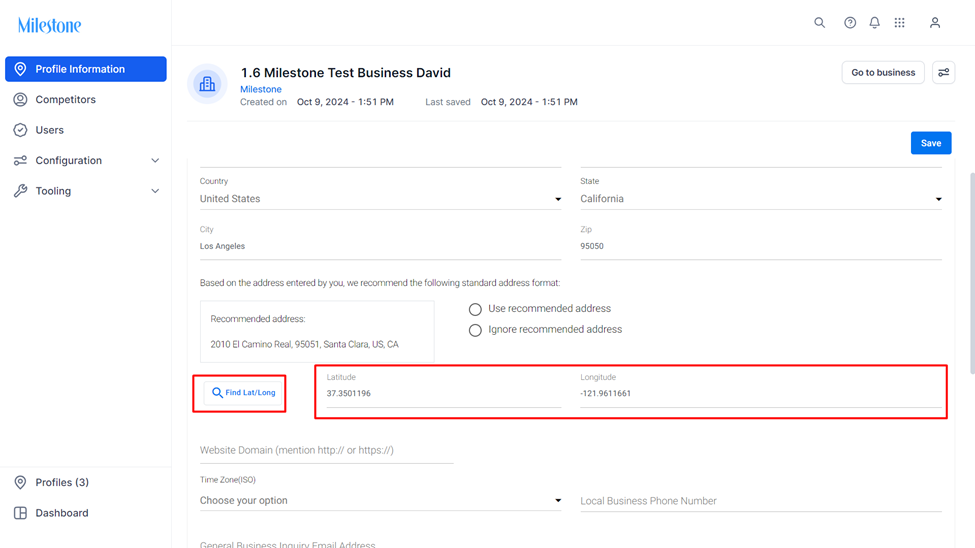Open the notifications bell icon
Screen dimensions: 975x548
point(874,23)
